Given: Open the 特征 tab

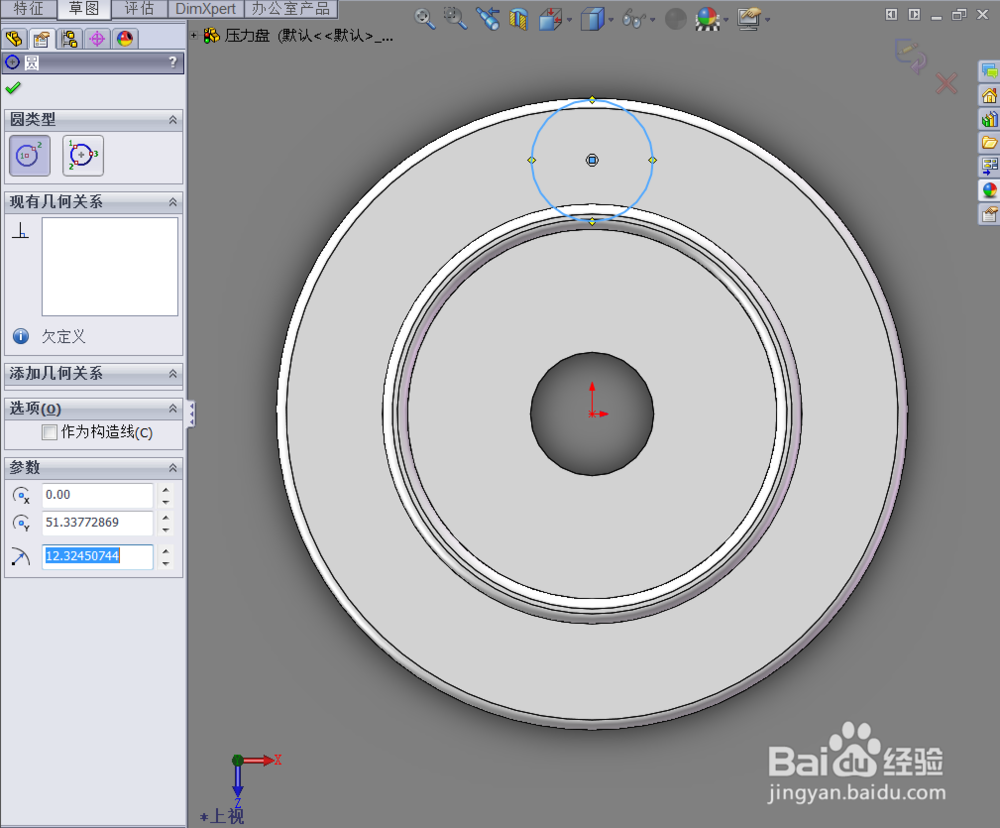Looking at the screenshot, I should tap(29, 9).
